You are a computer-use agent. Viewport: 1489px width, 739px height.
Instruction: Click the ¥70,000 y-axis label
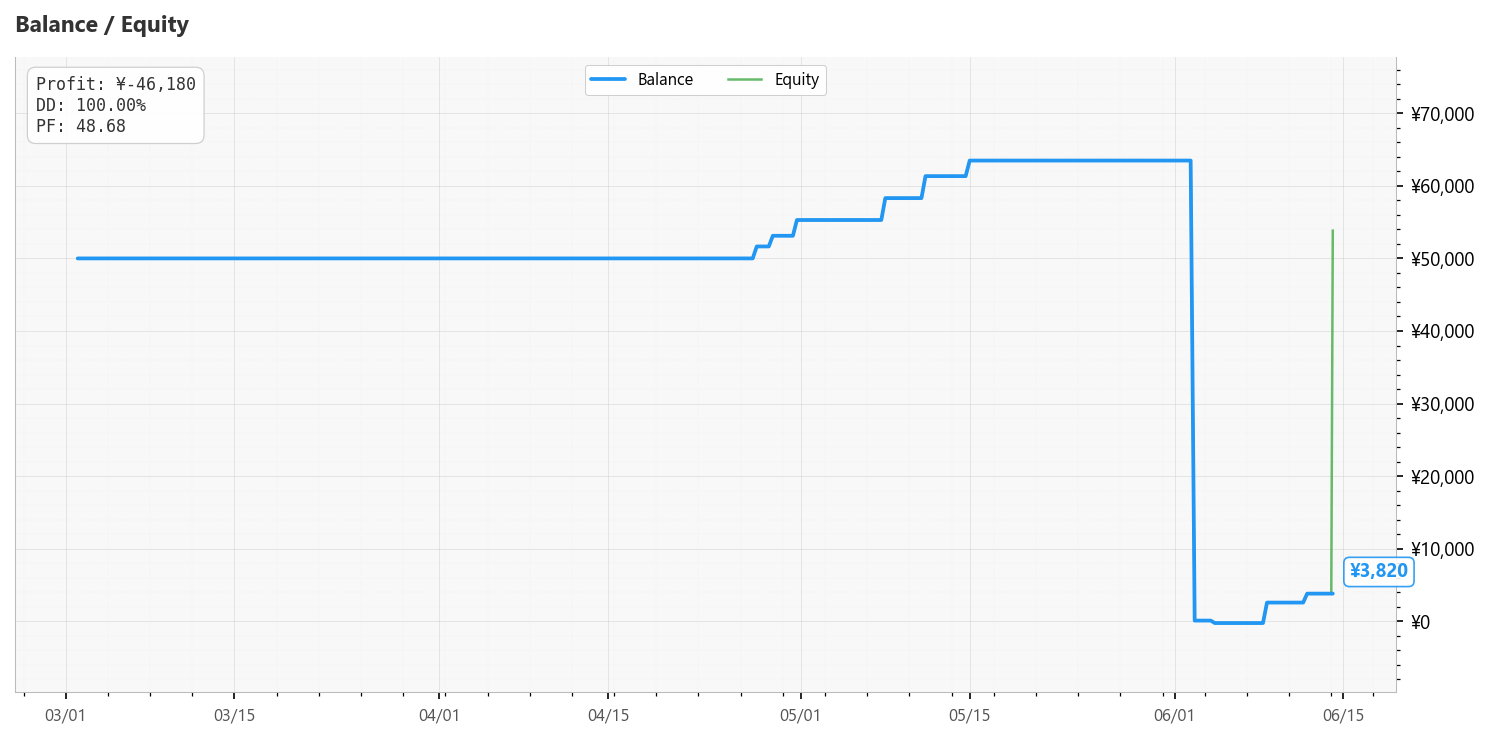point(1442,114)
